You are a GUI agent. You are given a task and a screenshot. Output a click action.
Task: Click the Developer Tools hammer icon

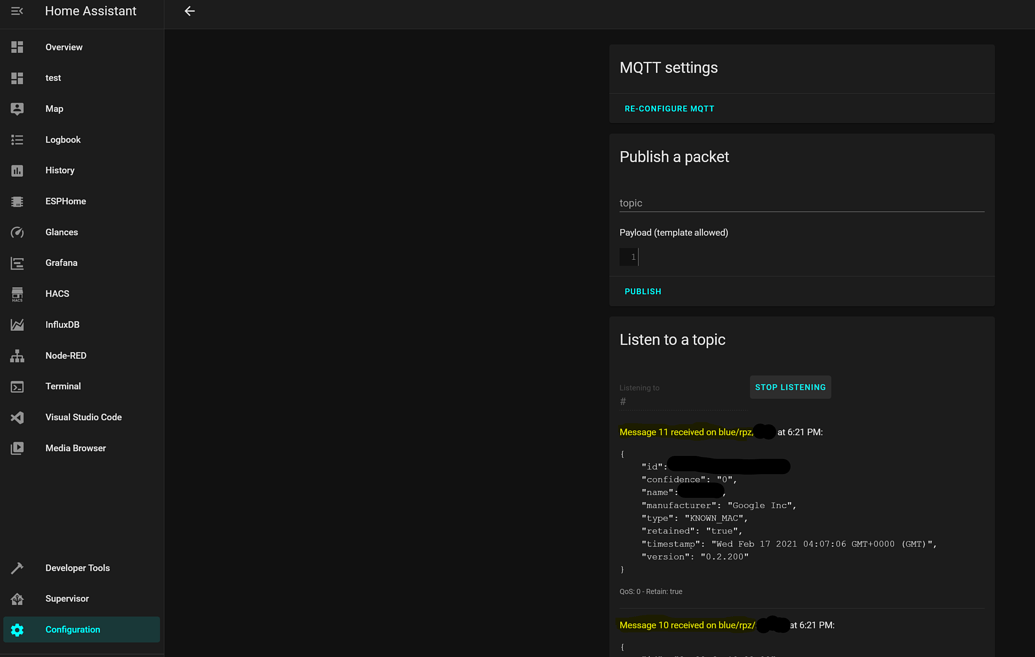(x=17, y=568)
